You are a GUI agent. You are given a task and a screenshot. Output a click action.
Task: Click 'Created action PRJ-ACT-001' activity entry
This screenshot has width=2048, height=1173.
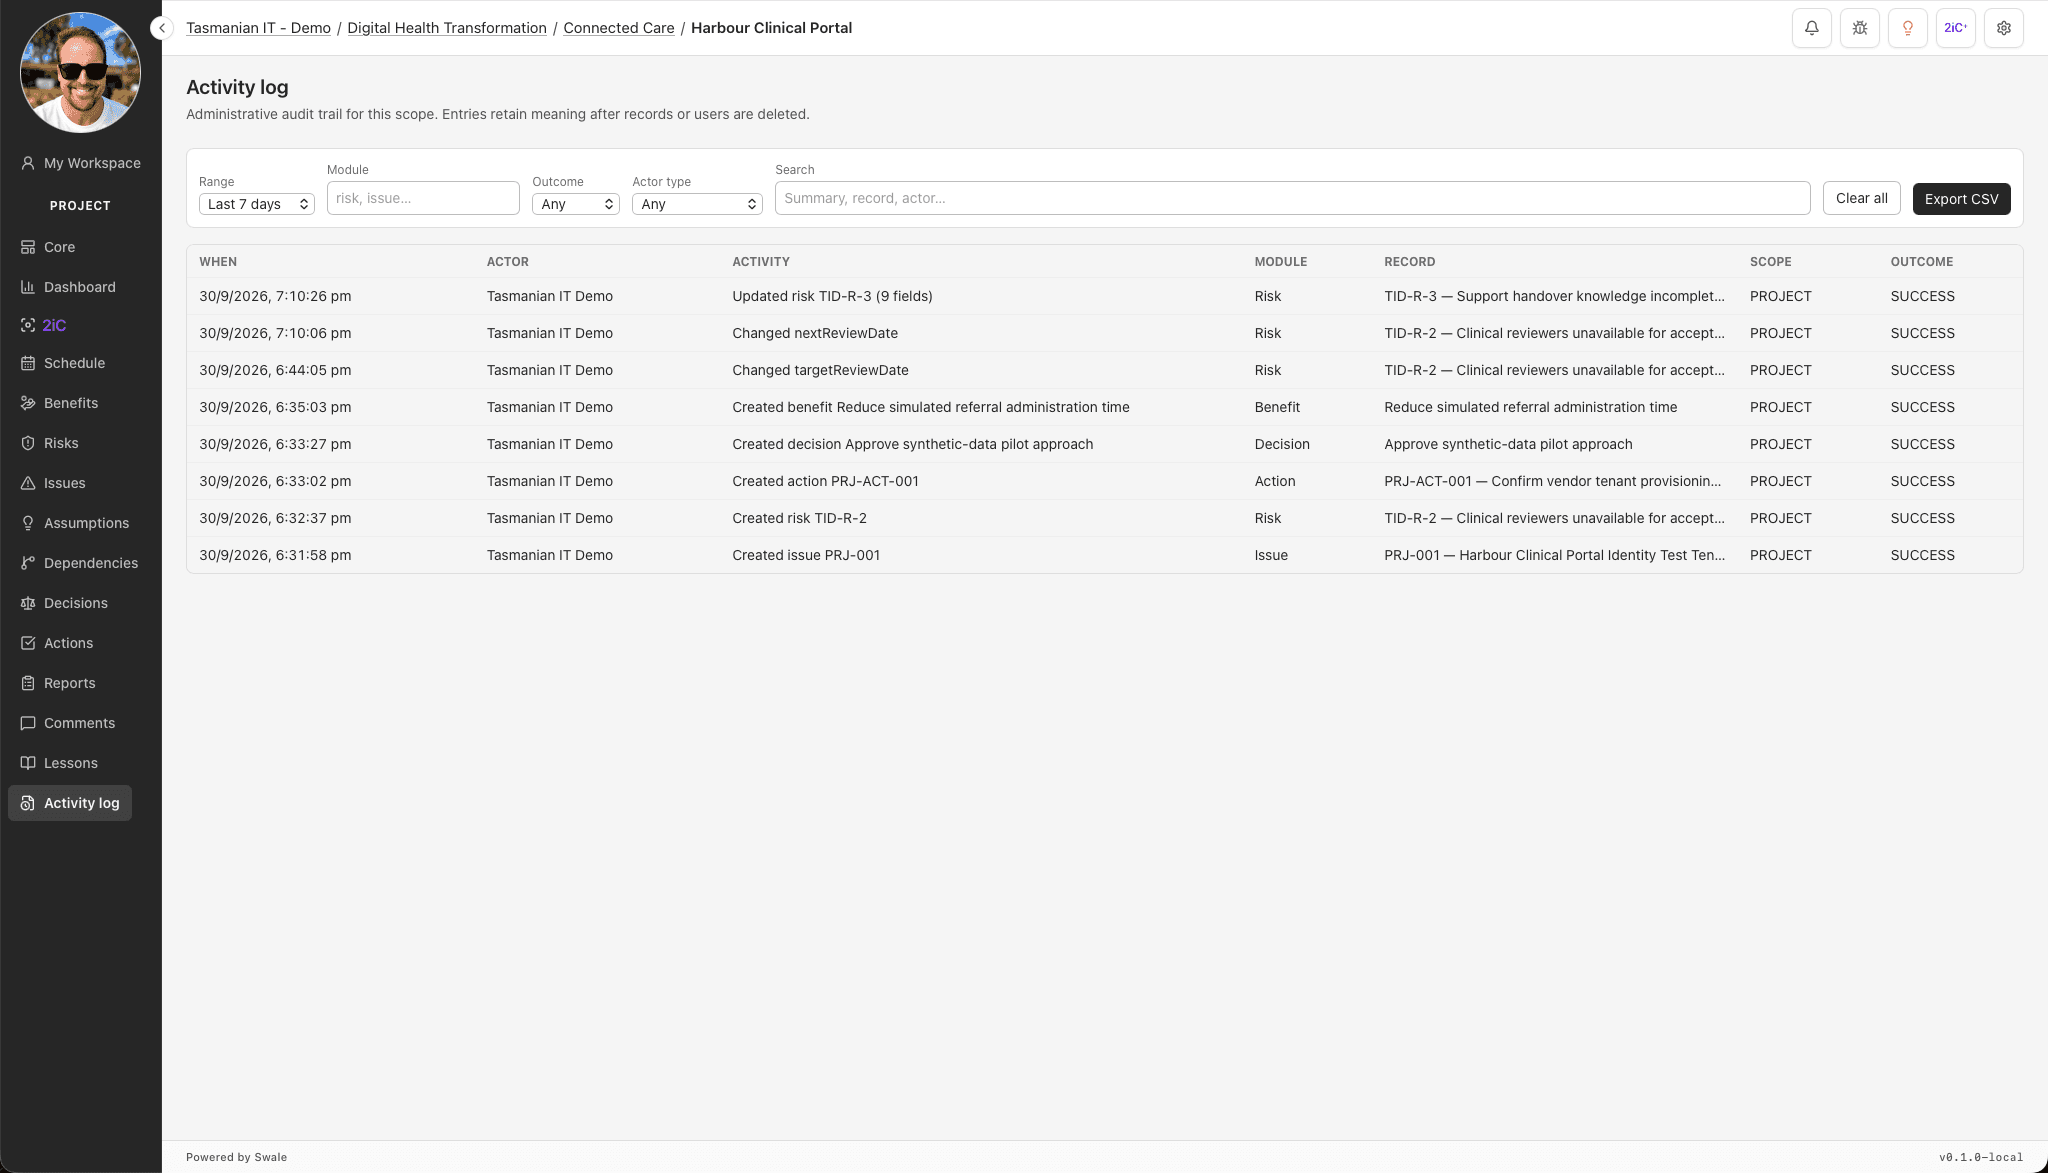825,481
